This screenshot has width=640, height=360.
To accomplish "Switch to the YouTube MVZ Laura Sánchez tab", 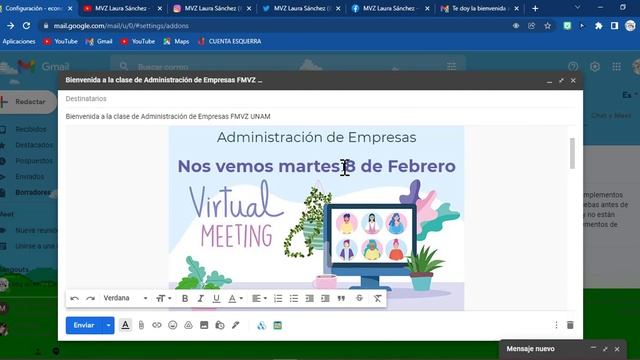I will click(122, 8).
